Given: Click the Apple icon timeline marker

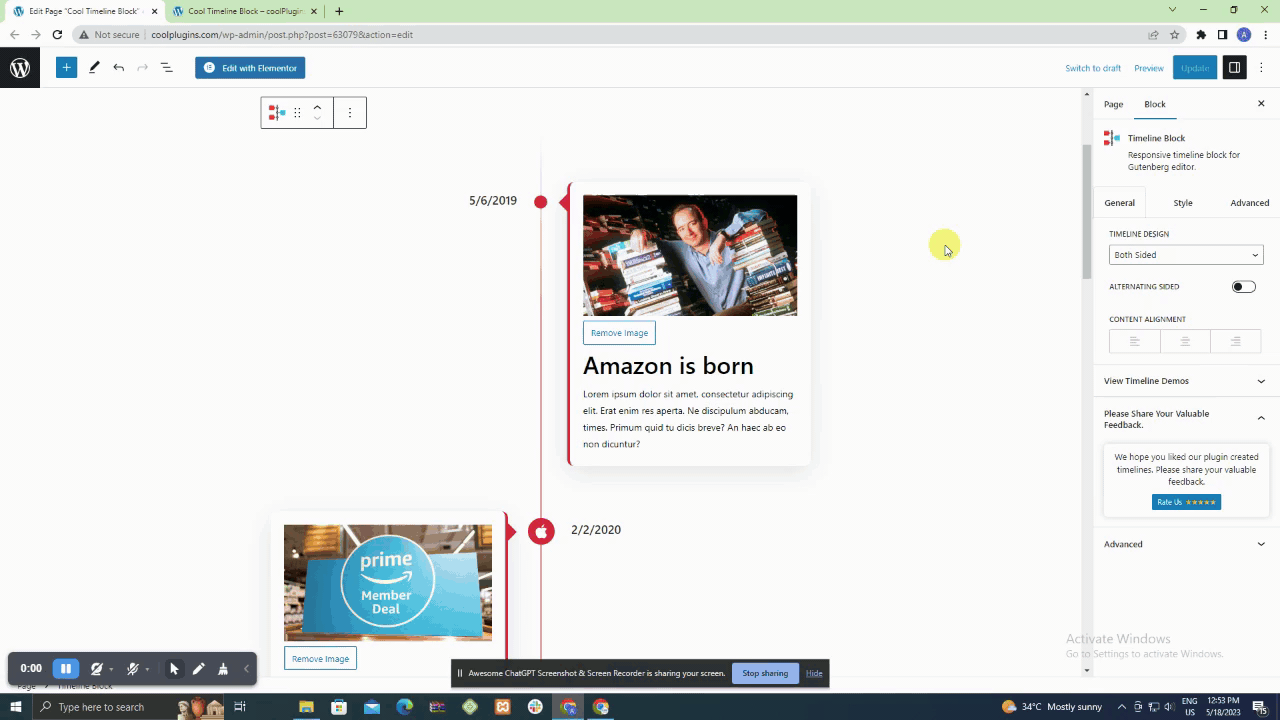Looking at the screenshot, I should (x=541, y=531).
